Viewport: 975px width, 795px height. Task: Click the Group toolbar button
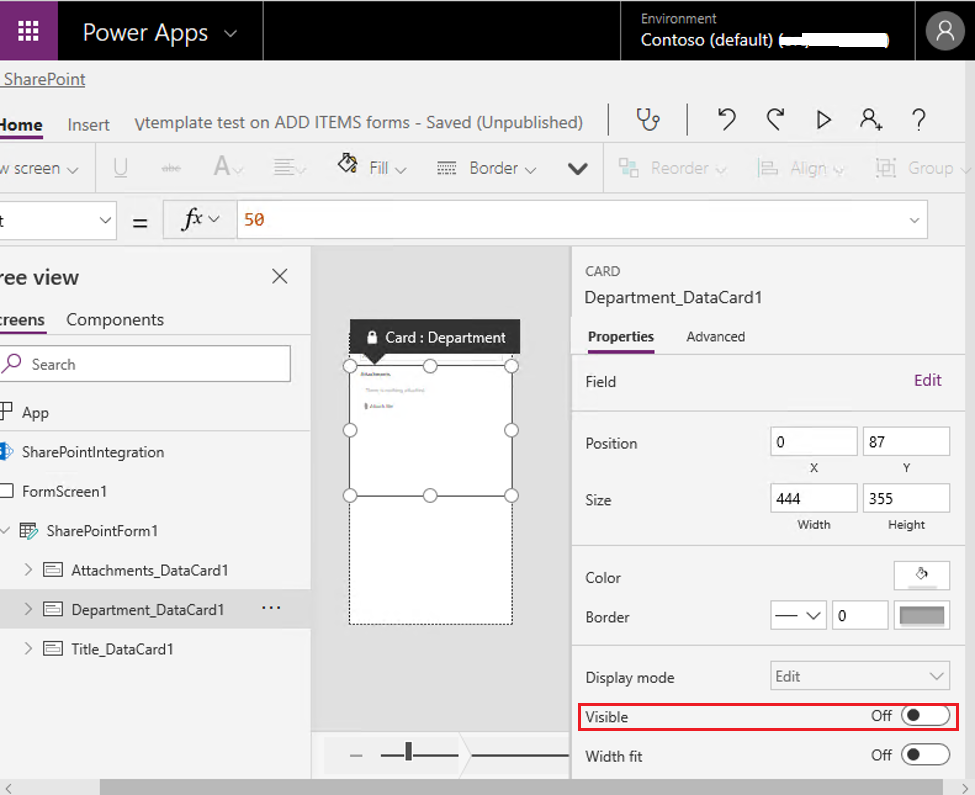point(922,168)
